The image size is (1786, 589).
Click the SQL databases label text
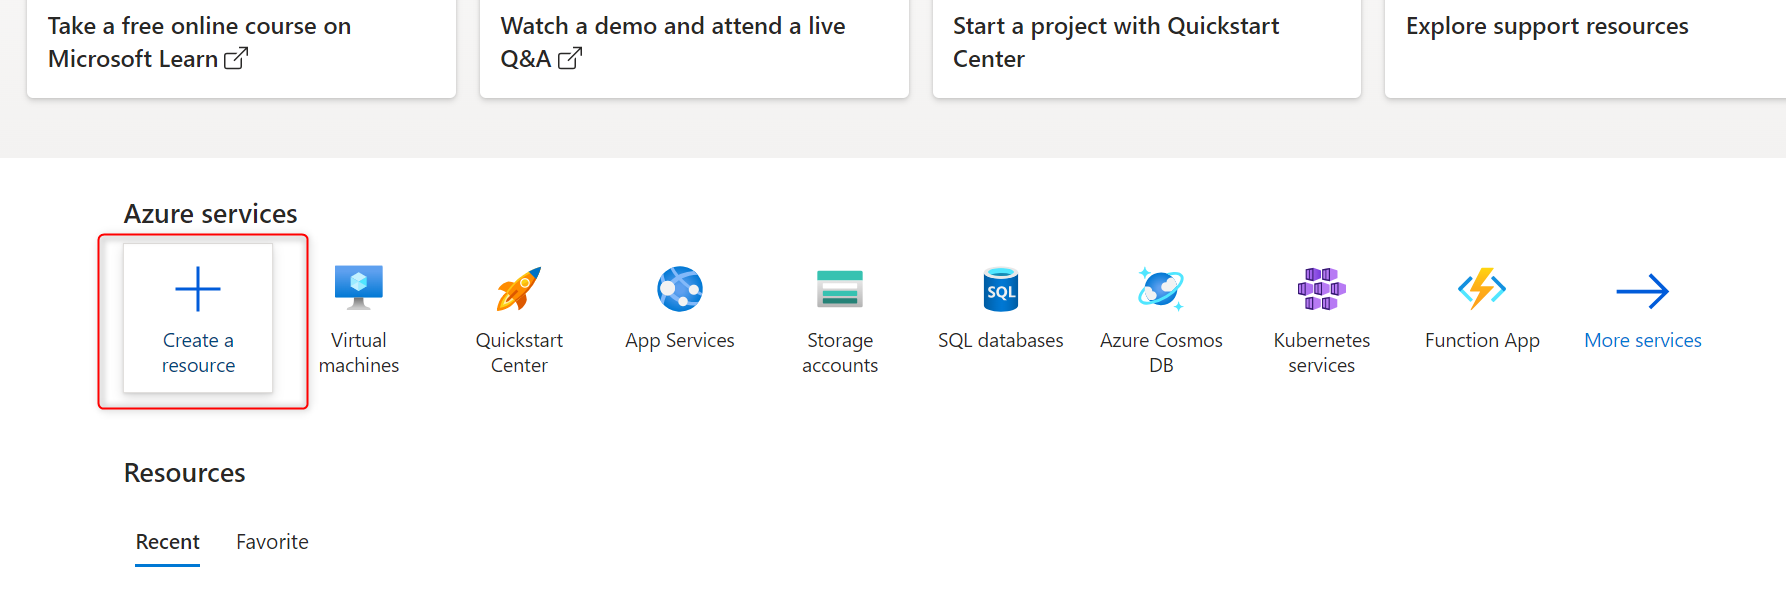(1001, 341)
